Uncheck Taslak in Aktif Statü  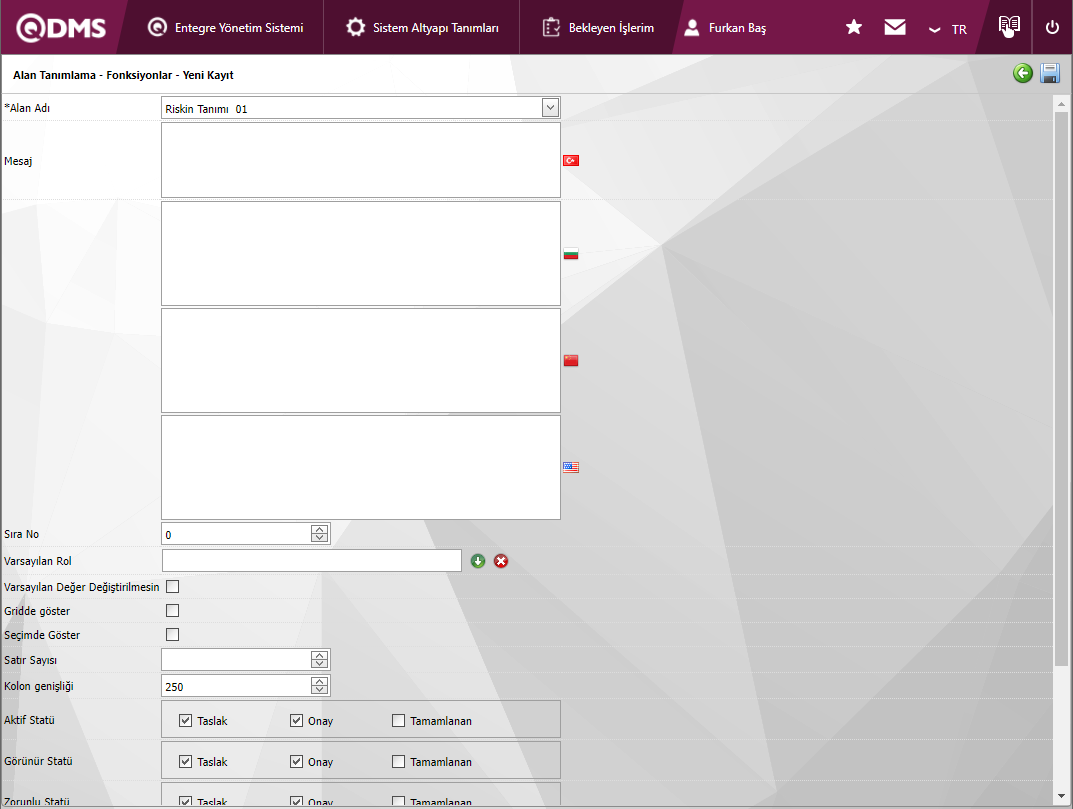[x=185, y=720]
